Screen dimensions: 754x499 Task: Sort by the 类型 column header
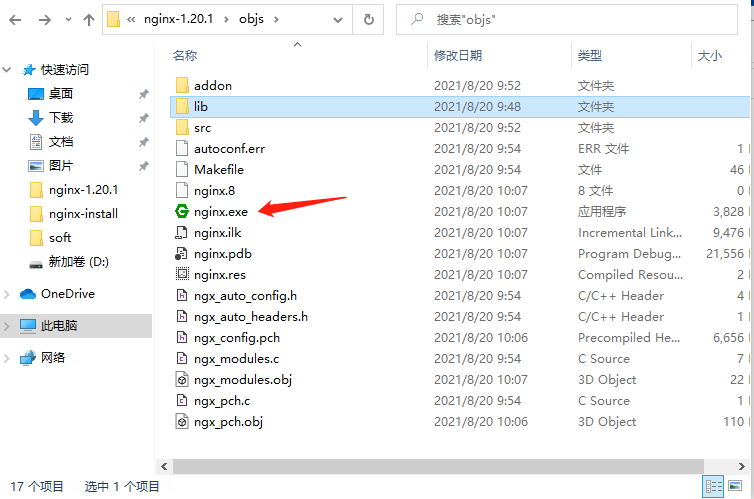(x=590, y=56)
